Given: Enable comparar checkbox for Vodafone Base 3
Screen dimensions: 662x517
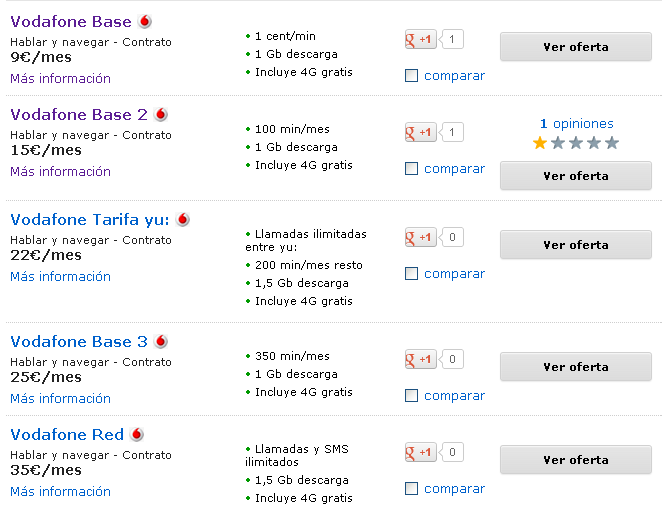Looking at the screenshot, I should click(411, 395).
